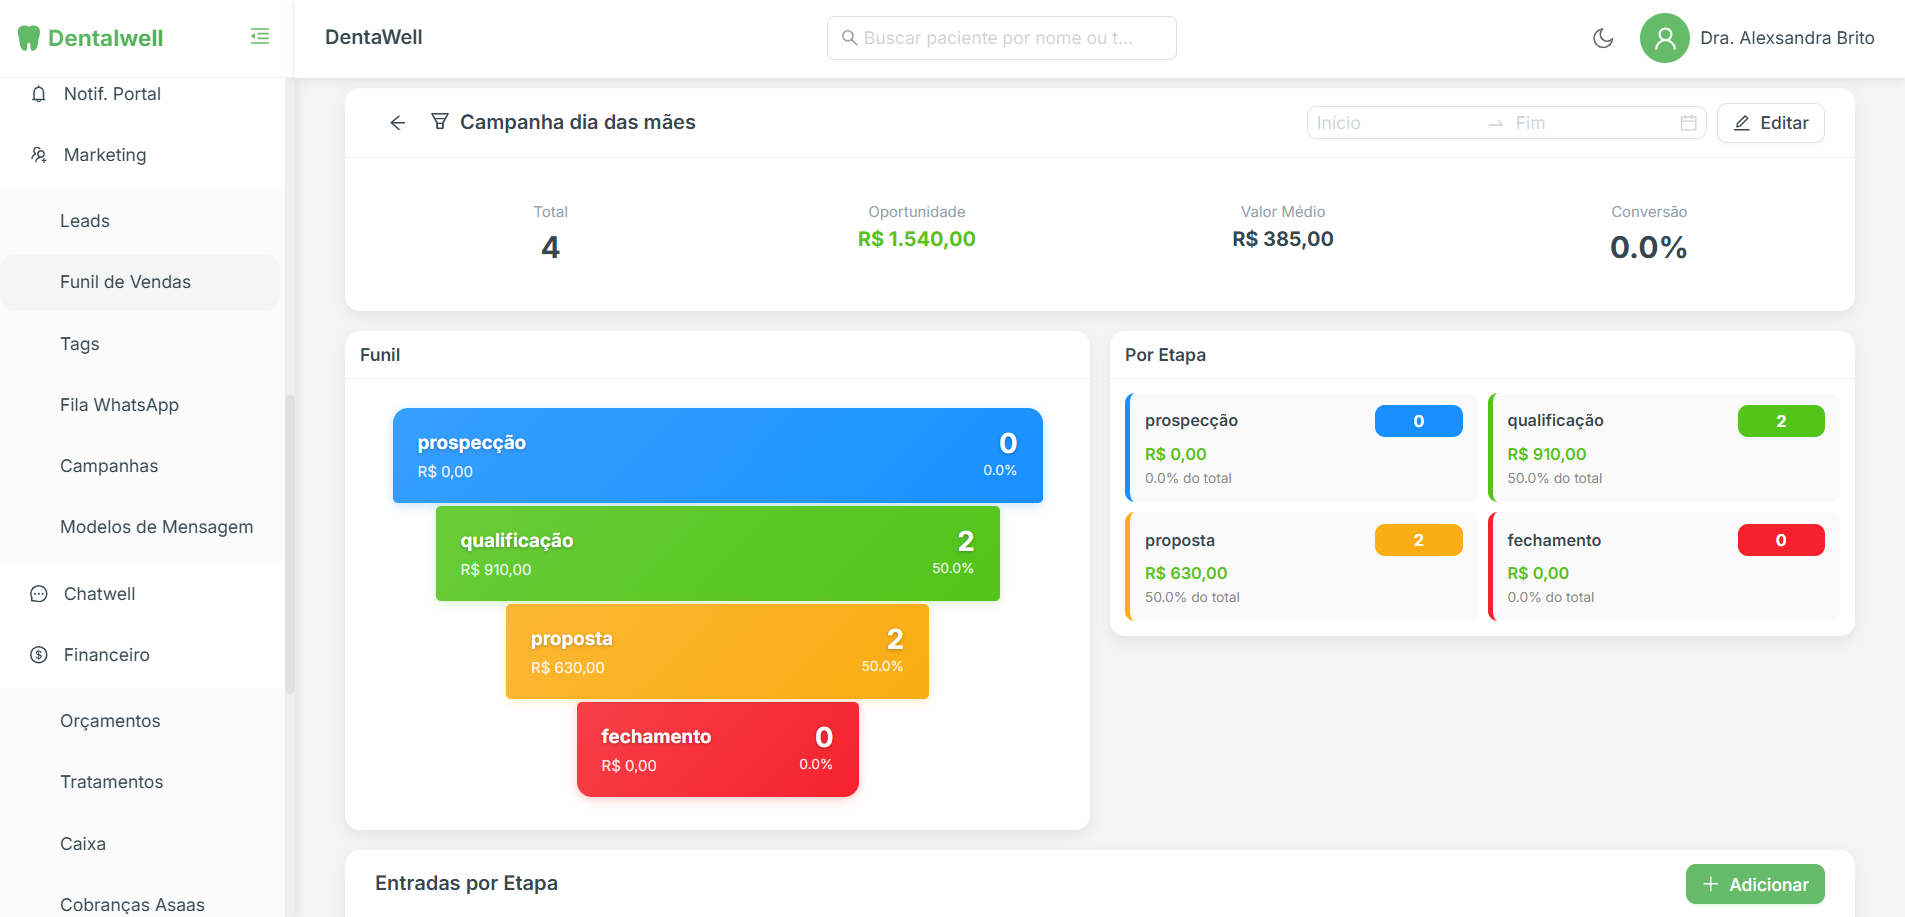Click the Total count 4
The image size is (1905, 917).
click(550, 247)
